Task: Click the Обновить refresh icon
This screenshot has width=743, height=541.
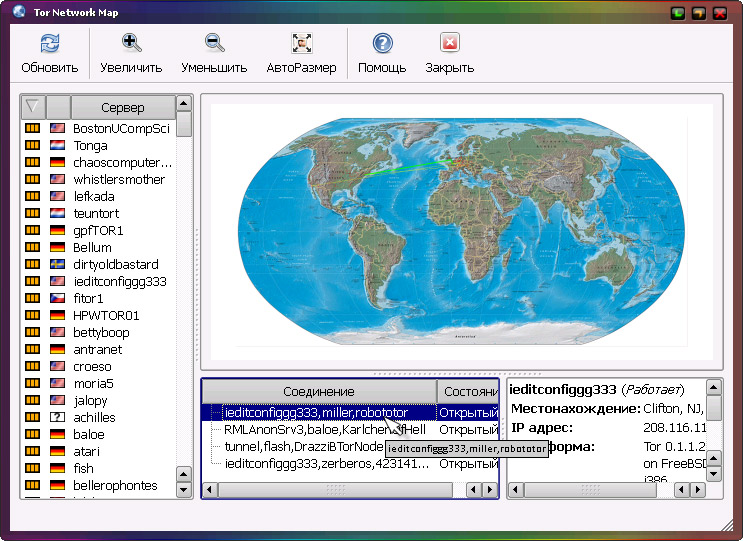Action: pos(50,44)
